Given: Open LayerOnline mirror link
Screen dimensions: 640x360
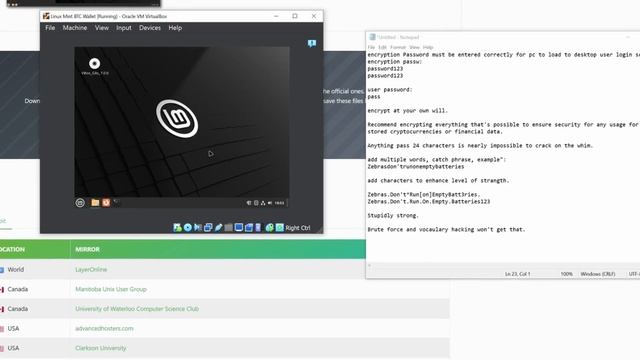Looking at the screenshot, I should point(91,269).
